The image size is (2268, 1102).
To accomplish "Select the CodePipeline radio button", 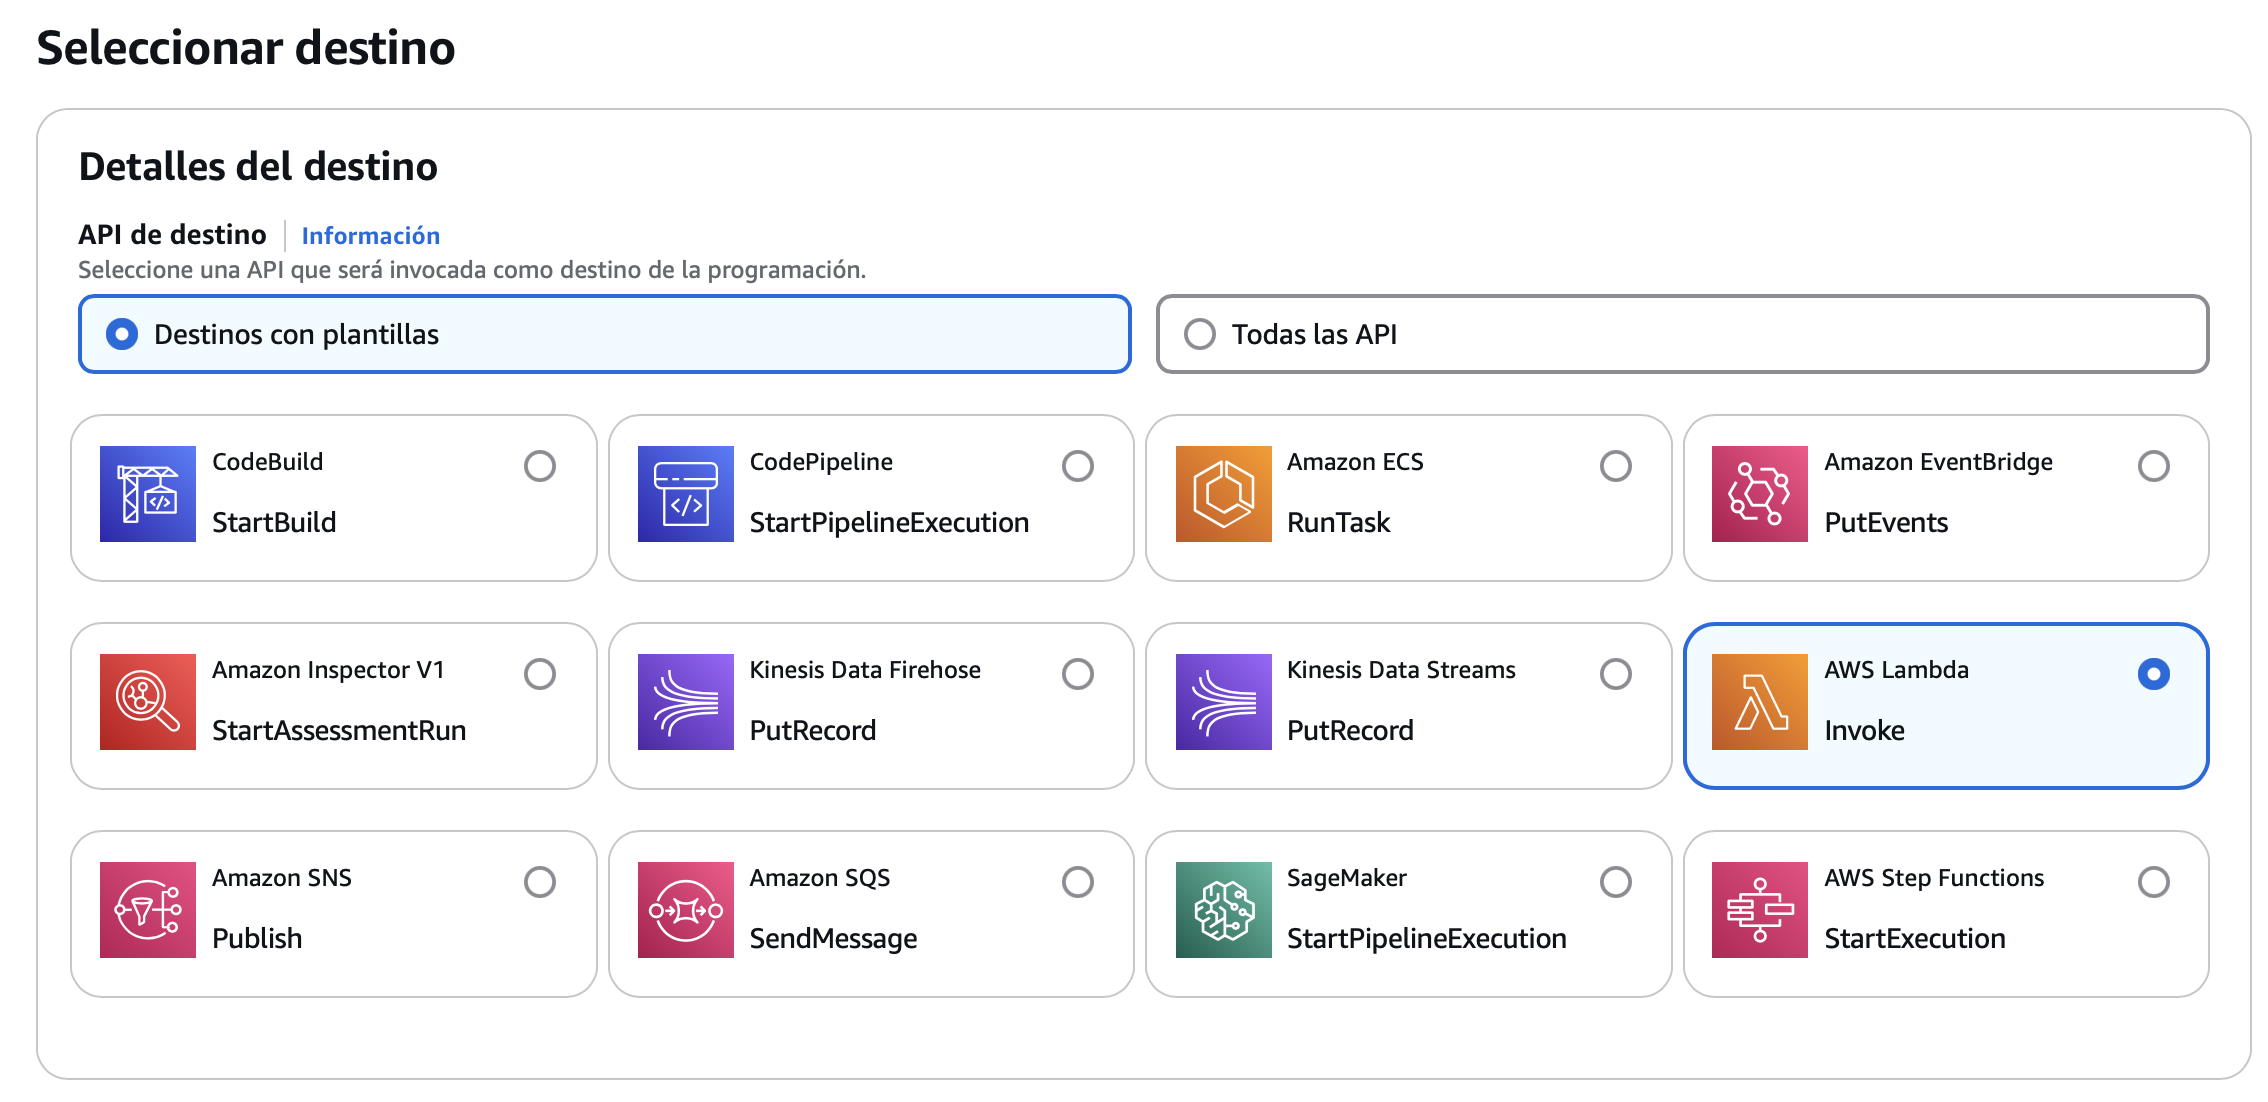I will coord(1078,466).
